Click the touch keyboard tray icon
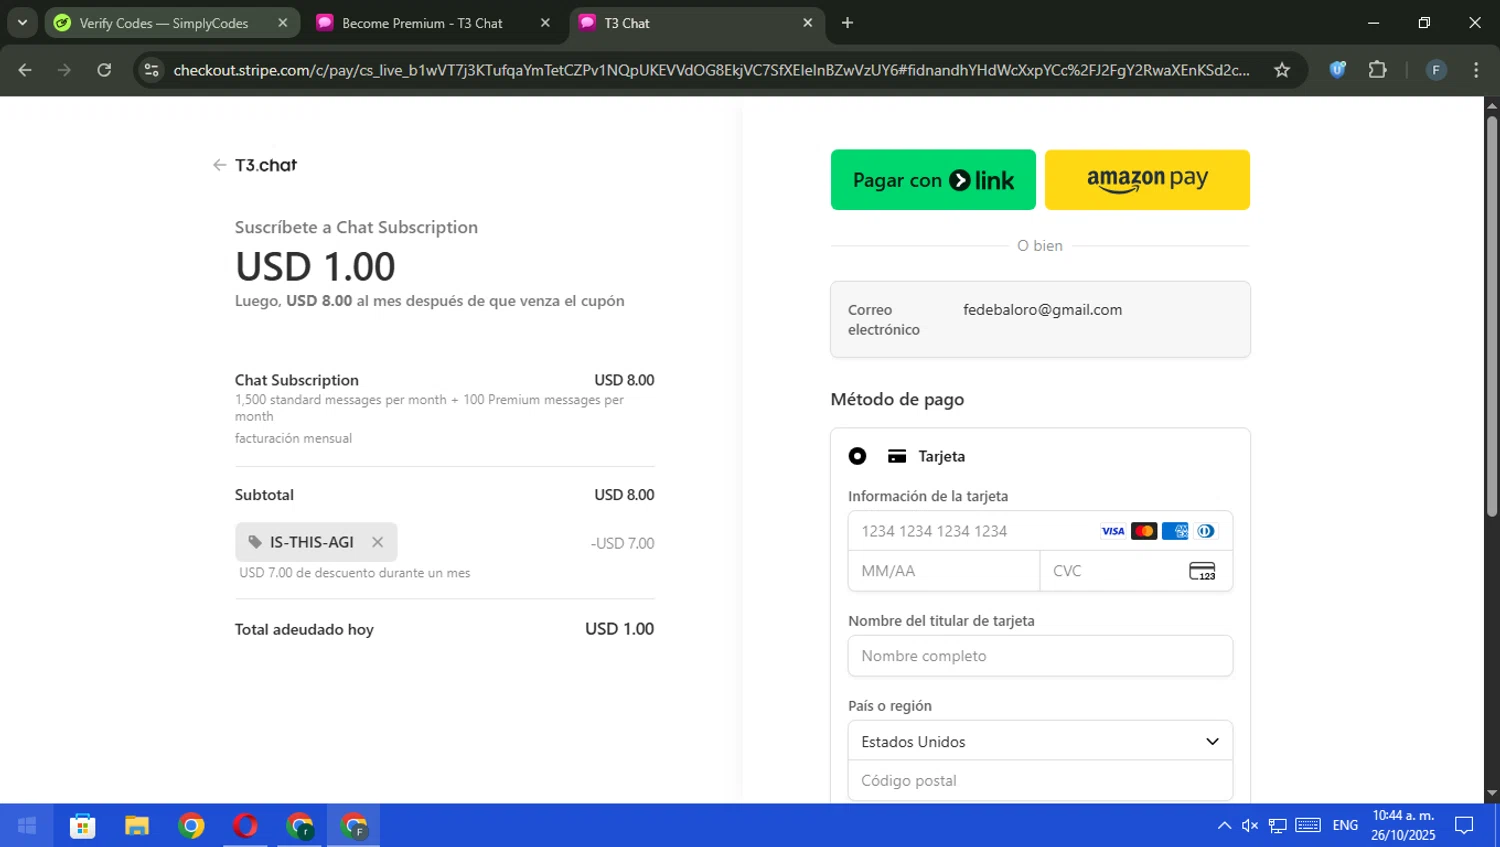This screenshot has height=847, width=1500. 1308,826
